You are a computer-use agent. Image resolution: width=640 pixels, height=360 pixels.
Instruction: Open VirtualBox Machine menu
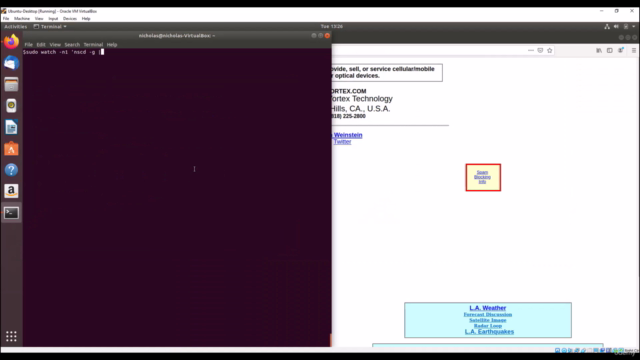(x=22, y=18)
